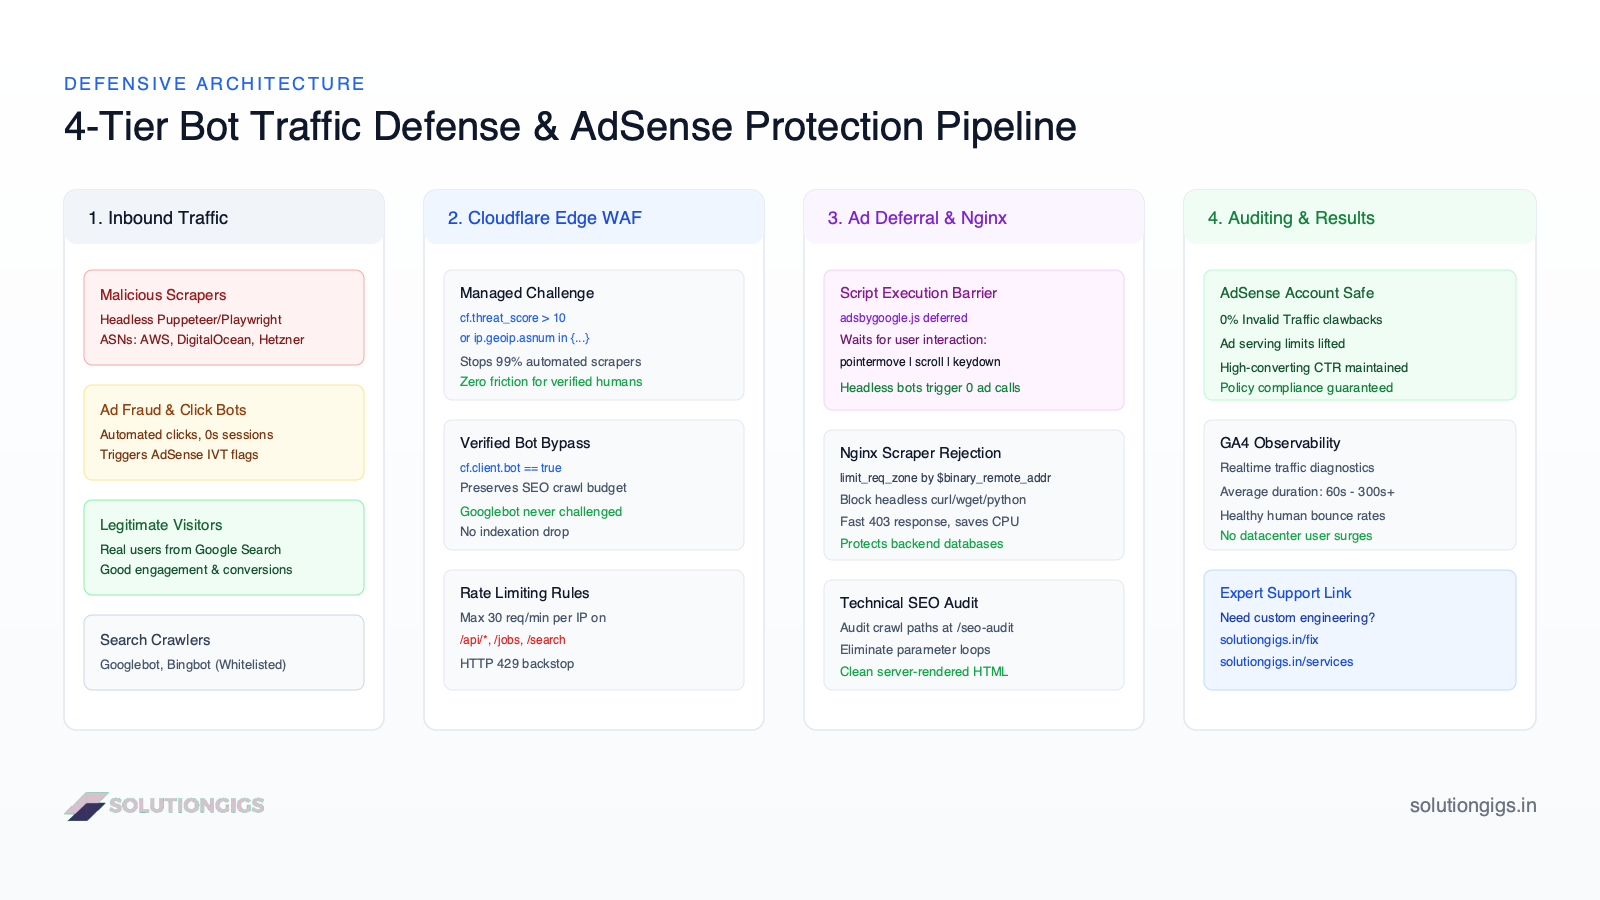Click Fast 403 response, saves CPU line
The height and width of the screenshot is (900, 1600).
[929, 522]
